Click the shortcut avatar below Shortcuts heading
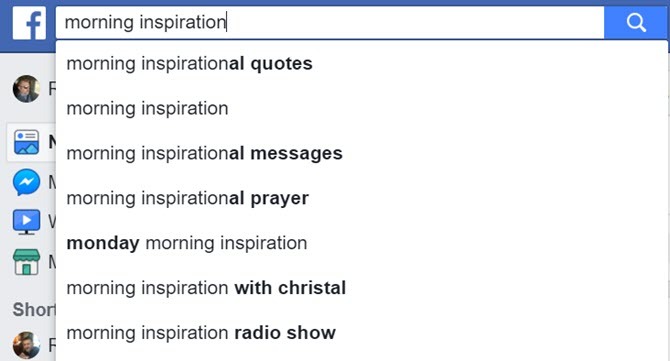Viewport: 670px width, 361px height. [26, 345]
